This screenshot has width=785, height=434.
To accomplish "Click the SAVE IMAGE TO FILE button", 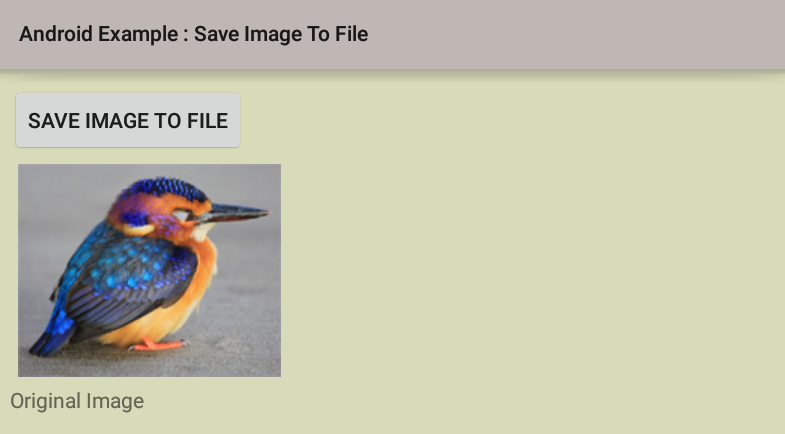I will (x=128, y=120).
